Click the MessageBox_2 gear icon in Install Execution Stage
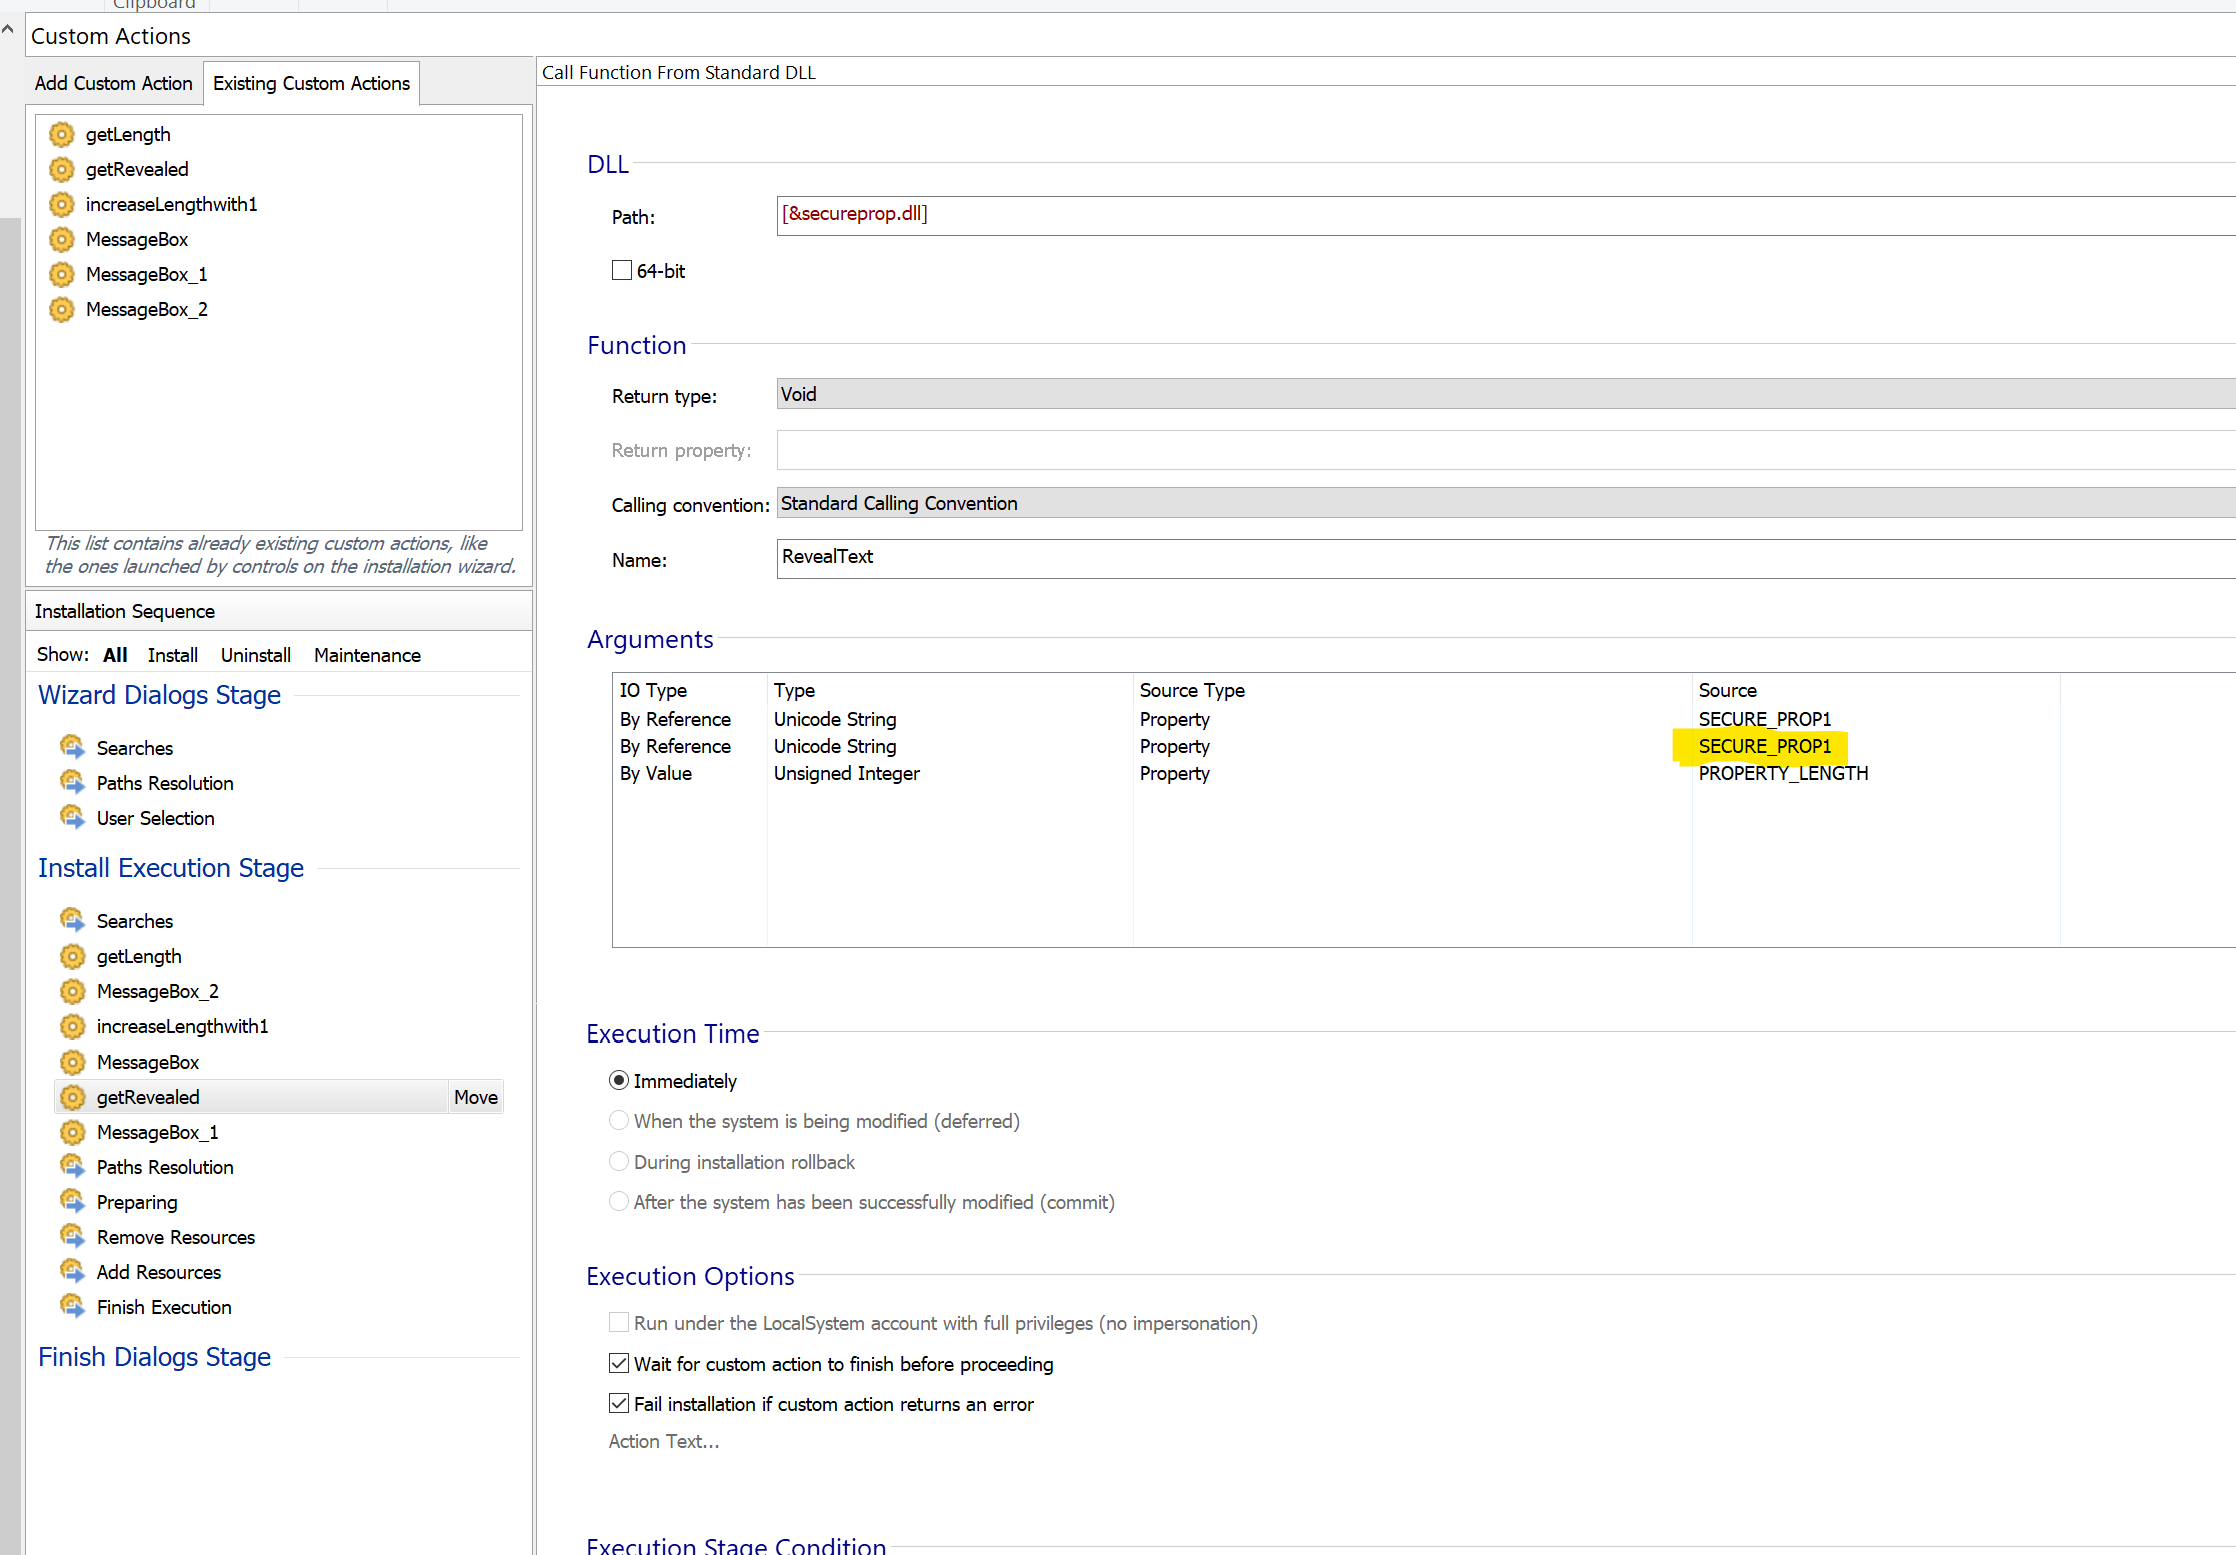The height and width of the screenshot is (1555, 2236). [72, 991]
